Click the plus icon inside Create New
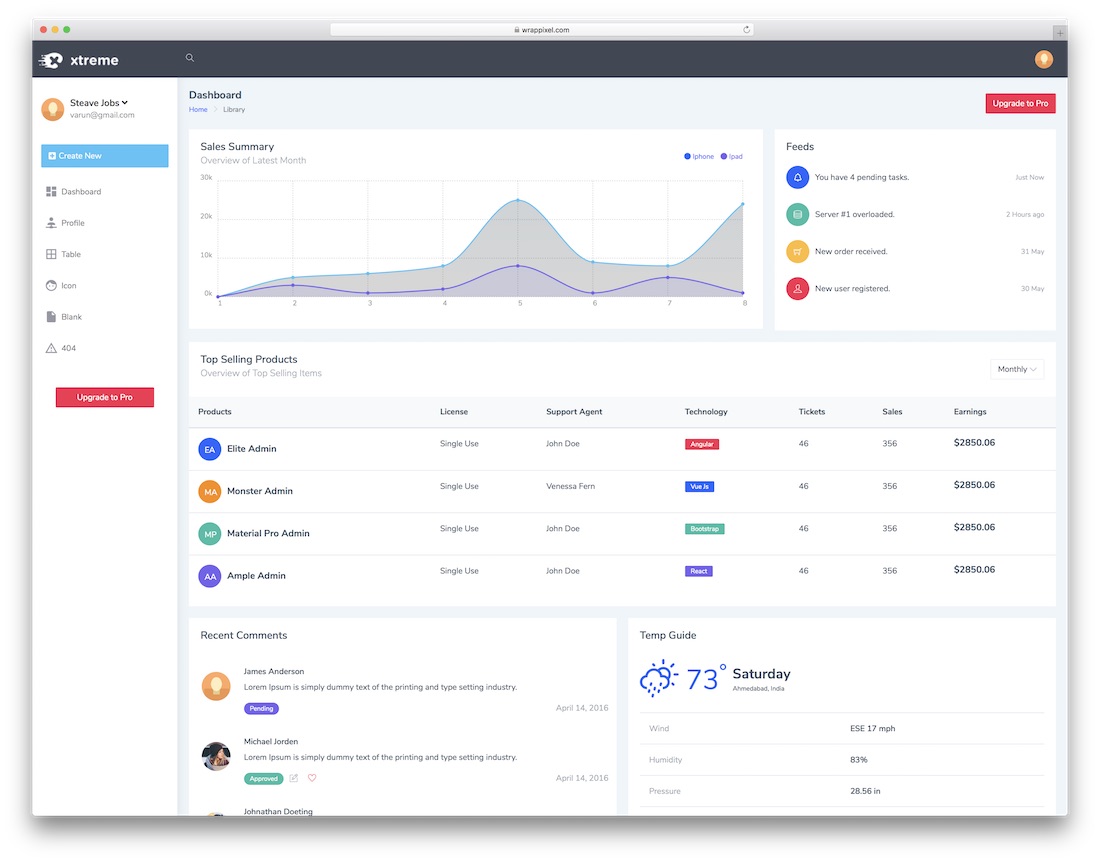 coord(52,156)
